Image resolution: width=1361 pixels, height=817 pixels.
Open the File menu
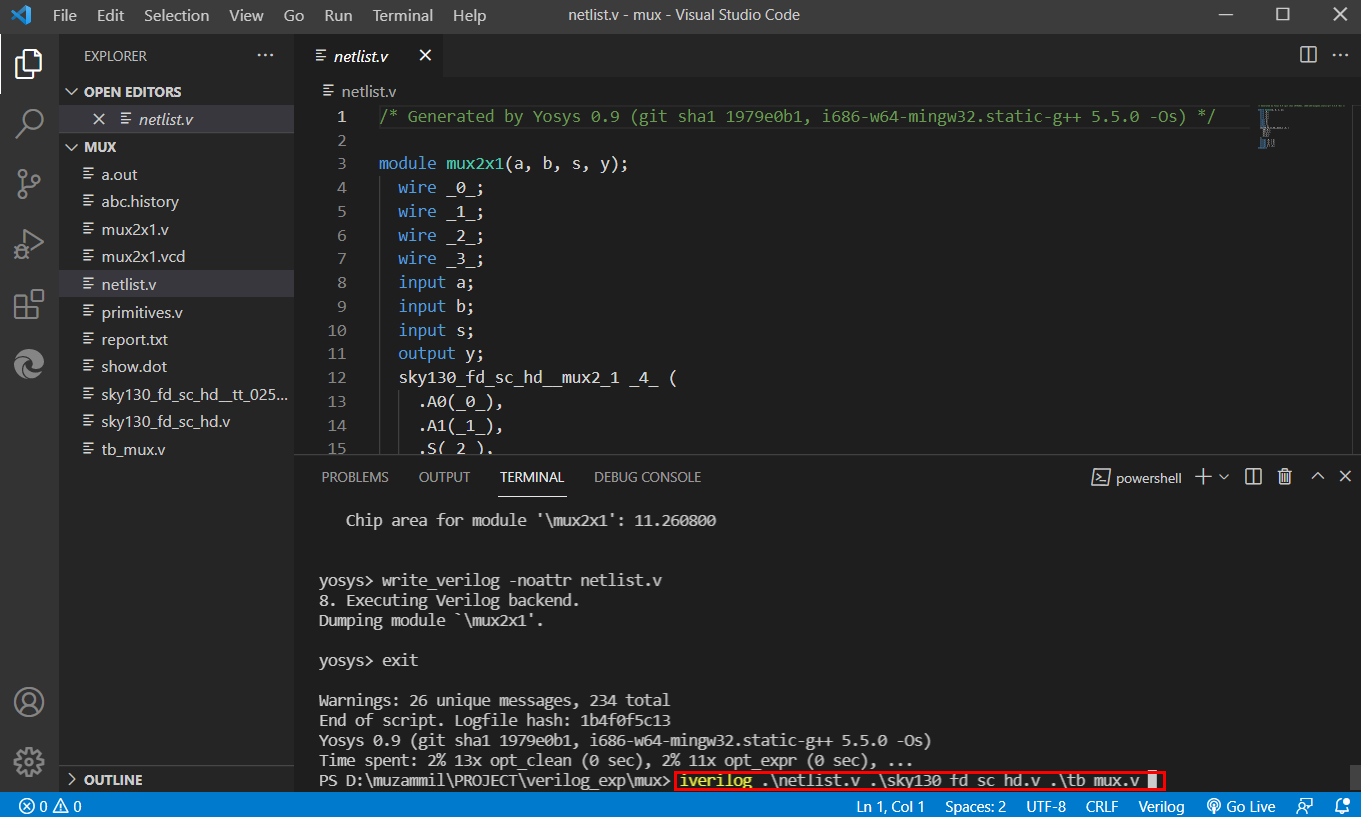click(64, 16)
